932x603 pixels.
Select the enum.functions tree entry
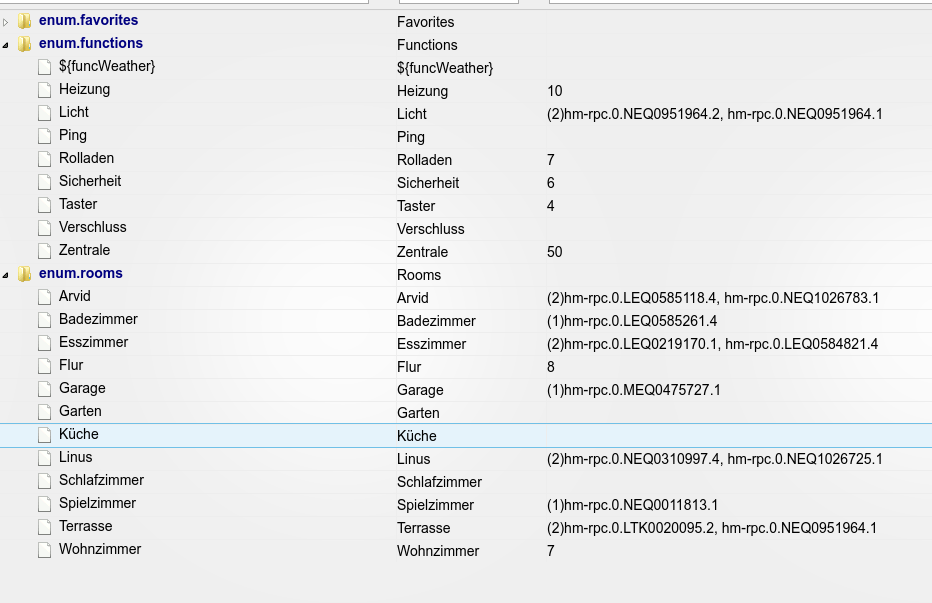pos(91,43)
